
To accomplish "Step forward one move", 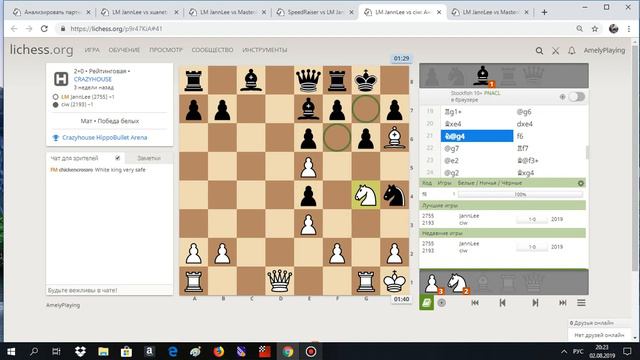I will (x=535, y=303).
